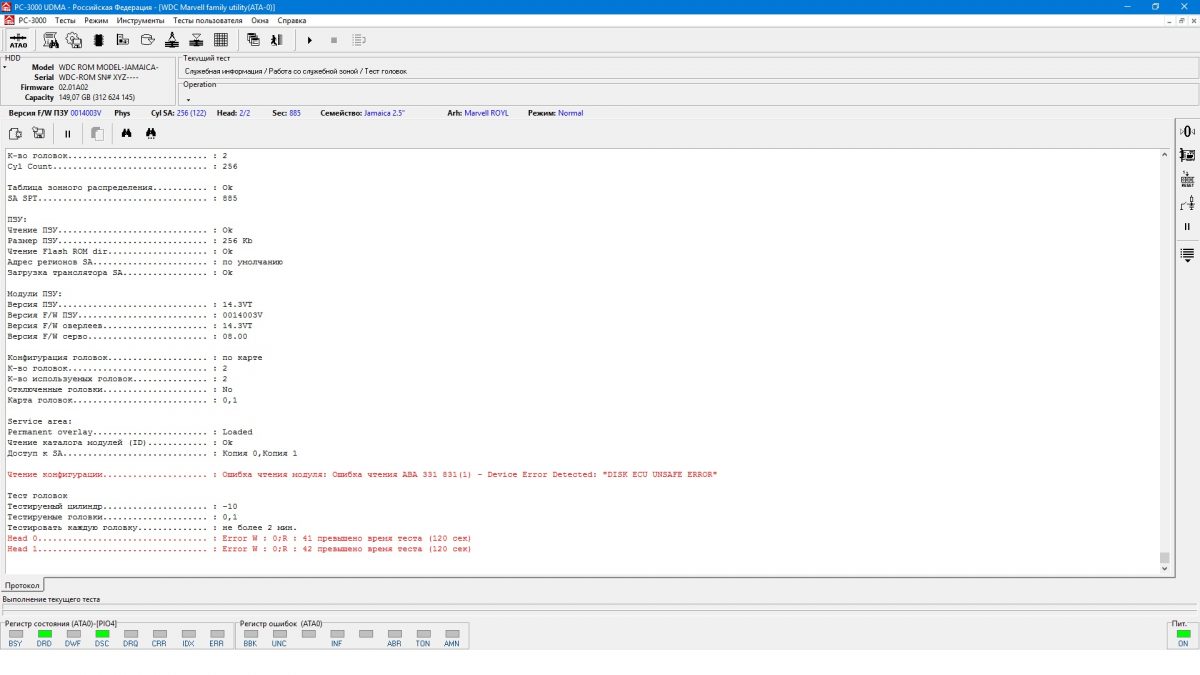Open the Справка menu
Image resolution: width=1200 pixels, height=675 pixels.
tap(292, 20)
